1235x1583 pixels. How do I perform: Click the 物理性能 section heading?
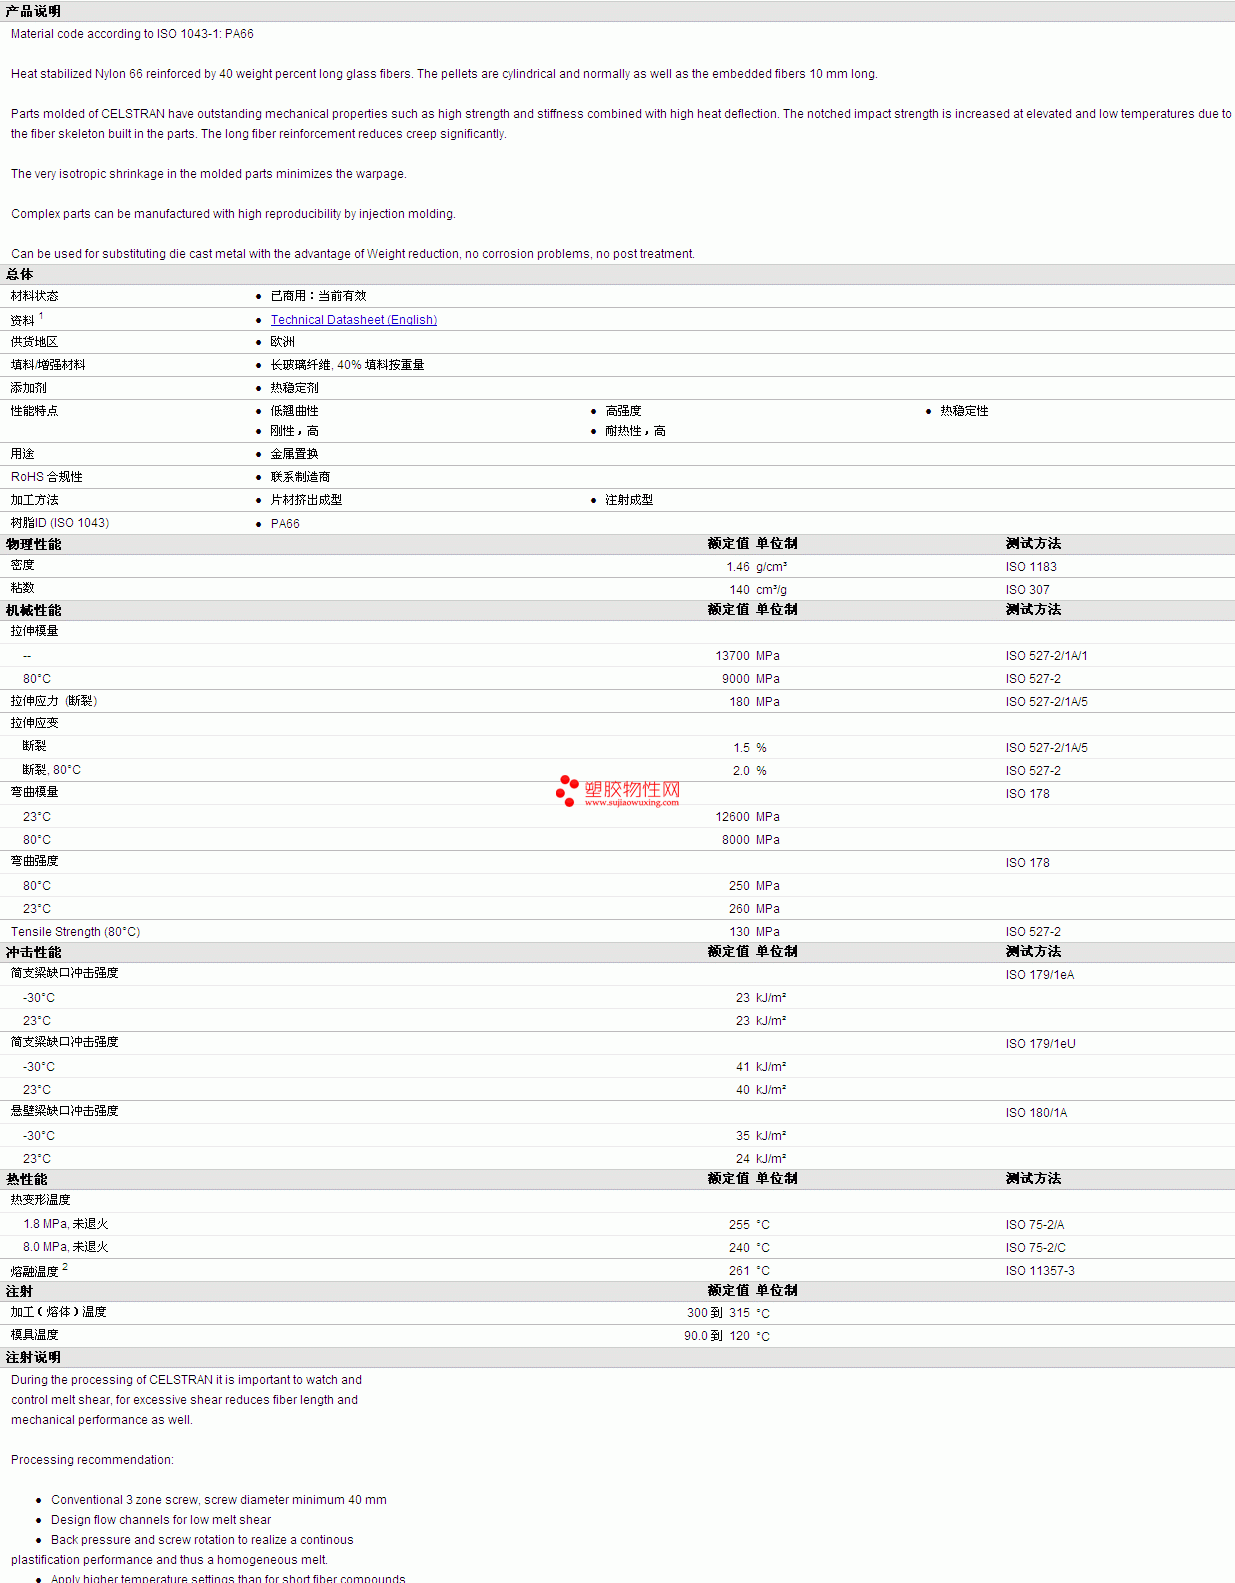coord(34,544)
